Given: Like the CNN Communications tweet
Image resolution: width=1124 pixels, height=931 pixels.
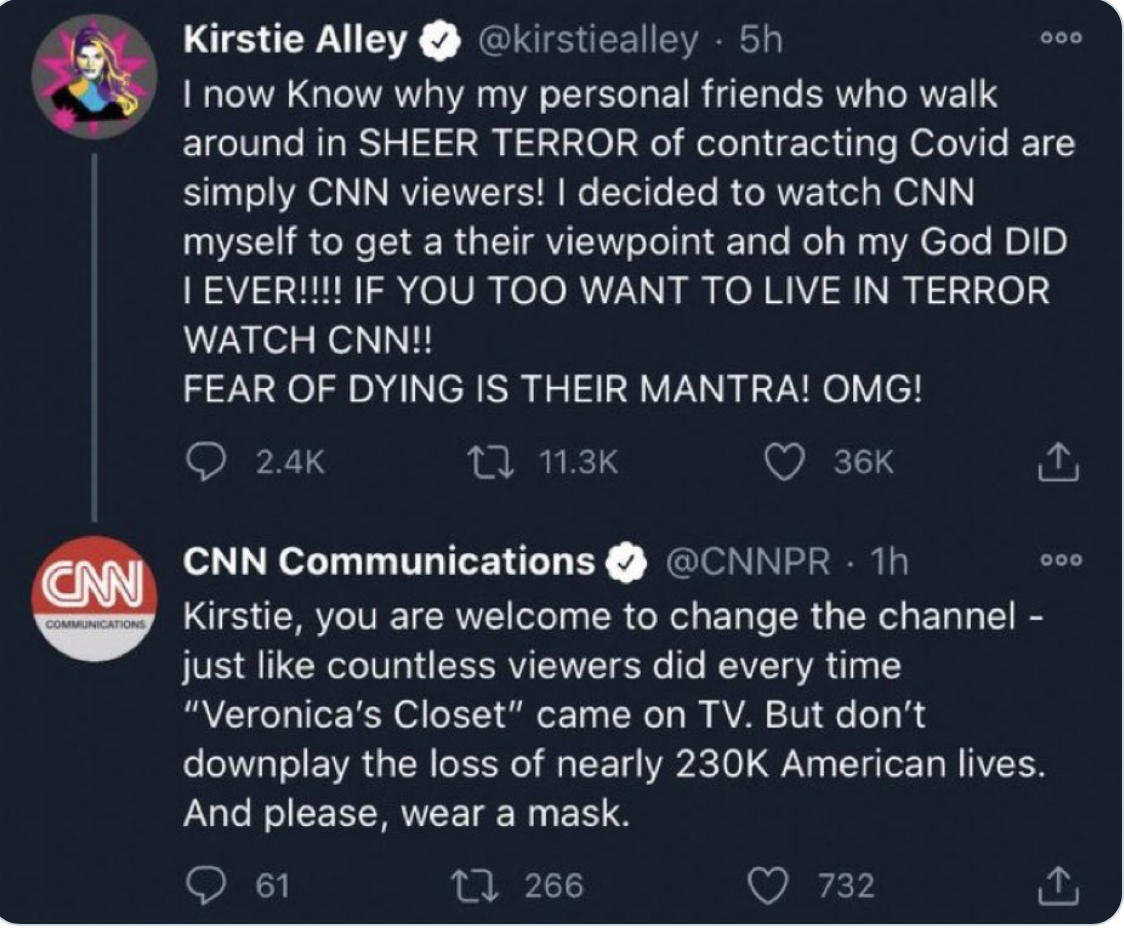Looking at the screenshot, I should [768, 885].
